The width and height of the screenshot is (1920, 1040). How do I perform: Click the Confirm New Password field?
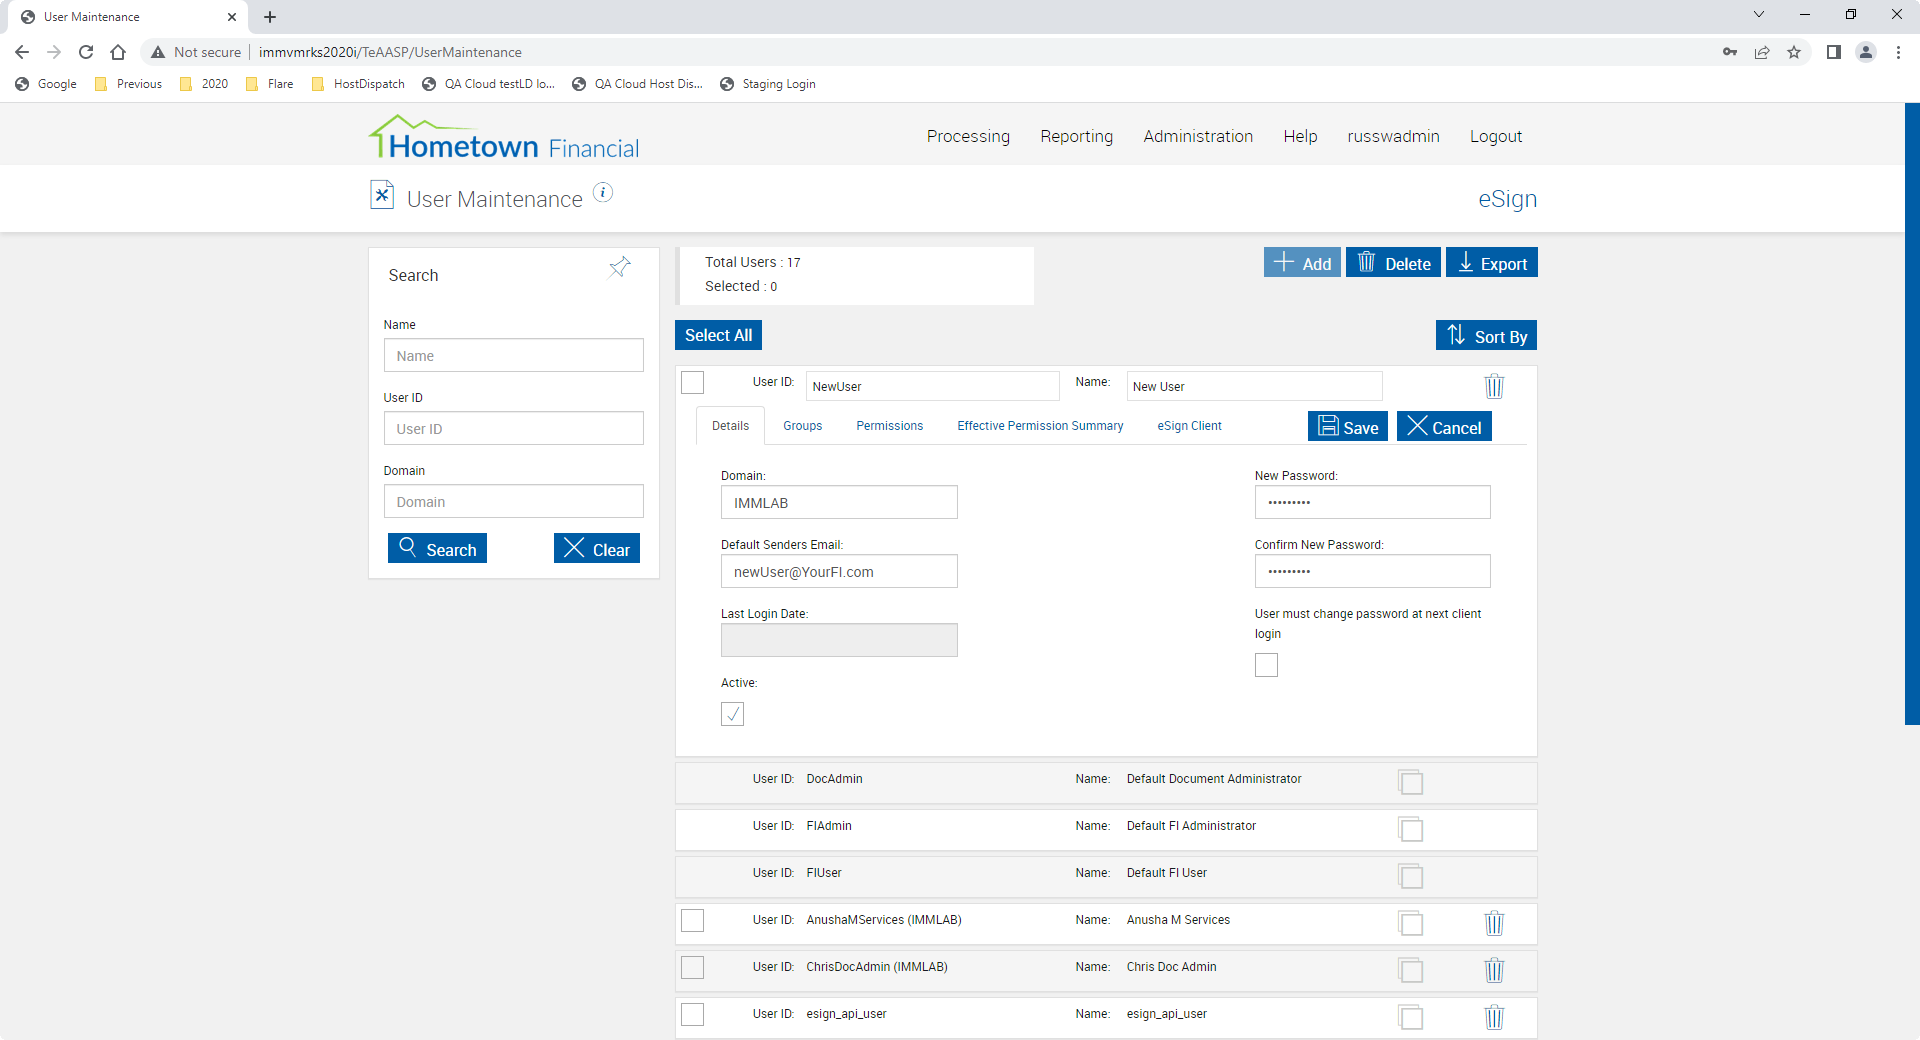[1373, 571]
